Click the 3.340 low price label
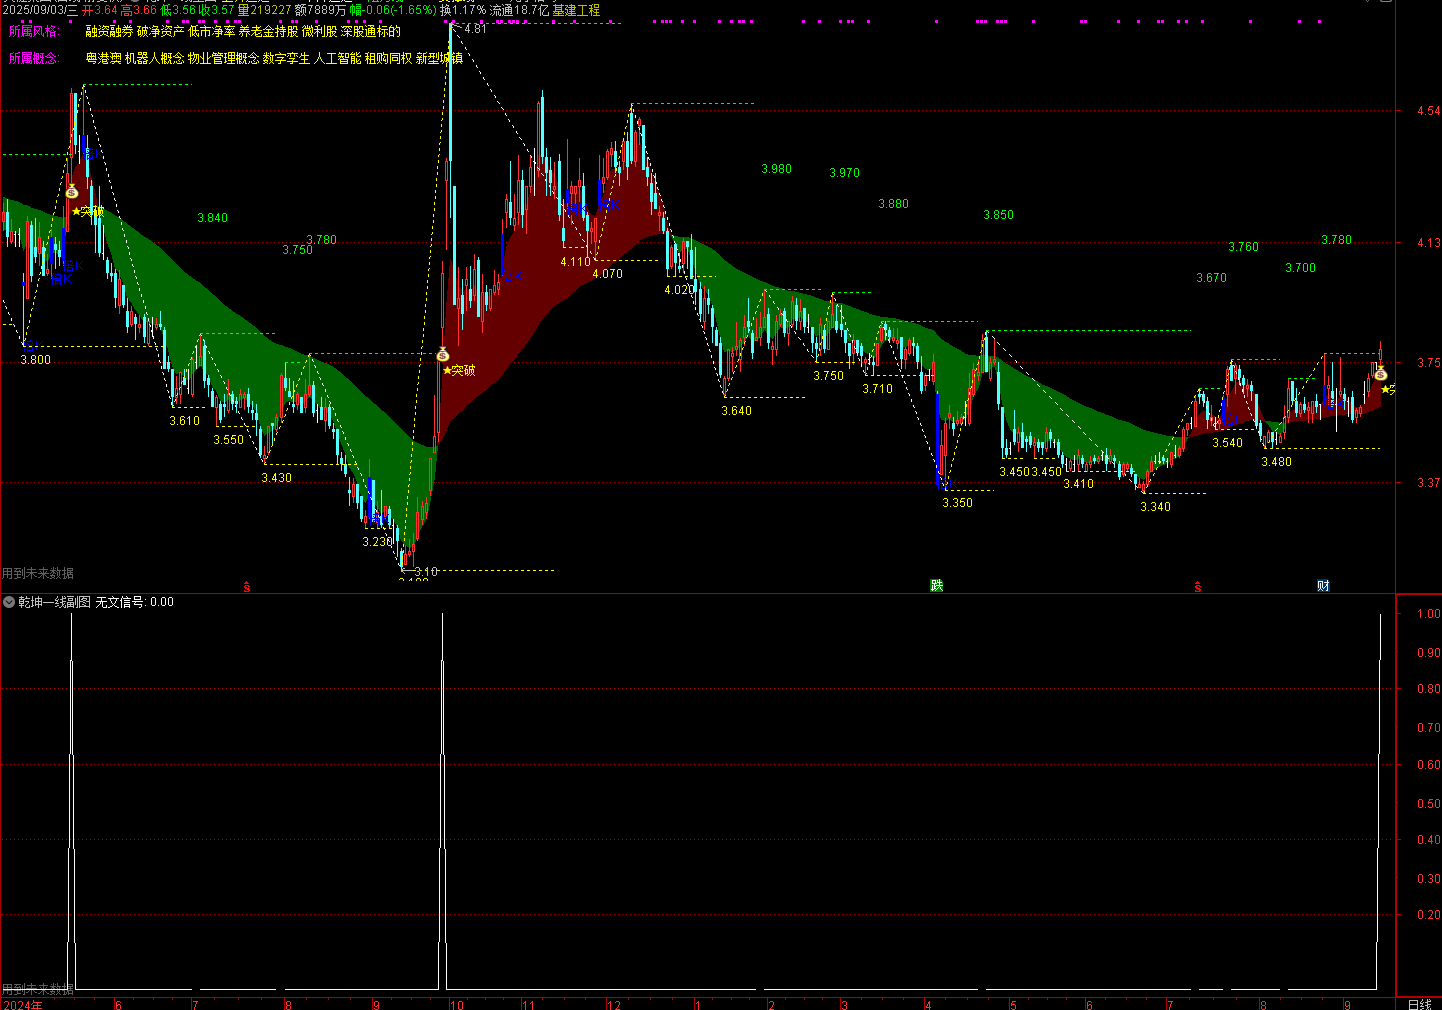The image size is (1442, 1010). (1156, 507)
